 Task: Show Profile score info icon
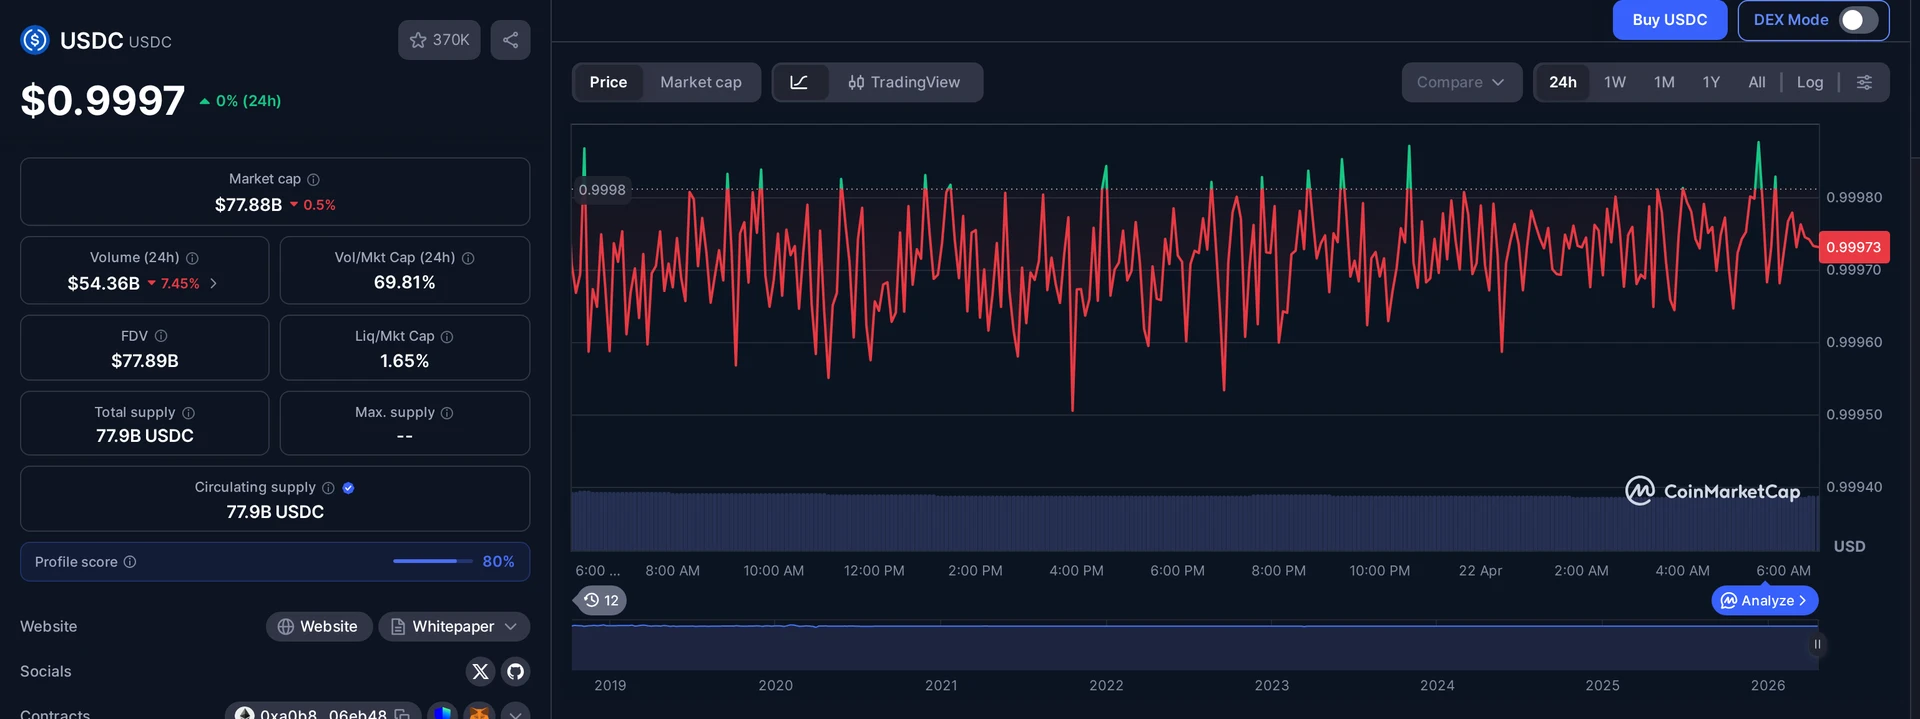pyautogui.click(x=130, y=562)
